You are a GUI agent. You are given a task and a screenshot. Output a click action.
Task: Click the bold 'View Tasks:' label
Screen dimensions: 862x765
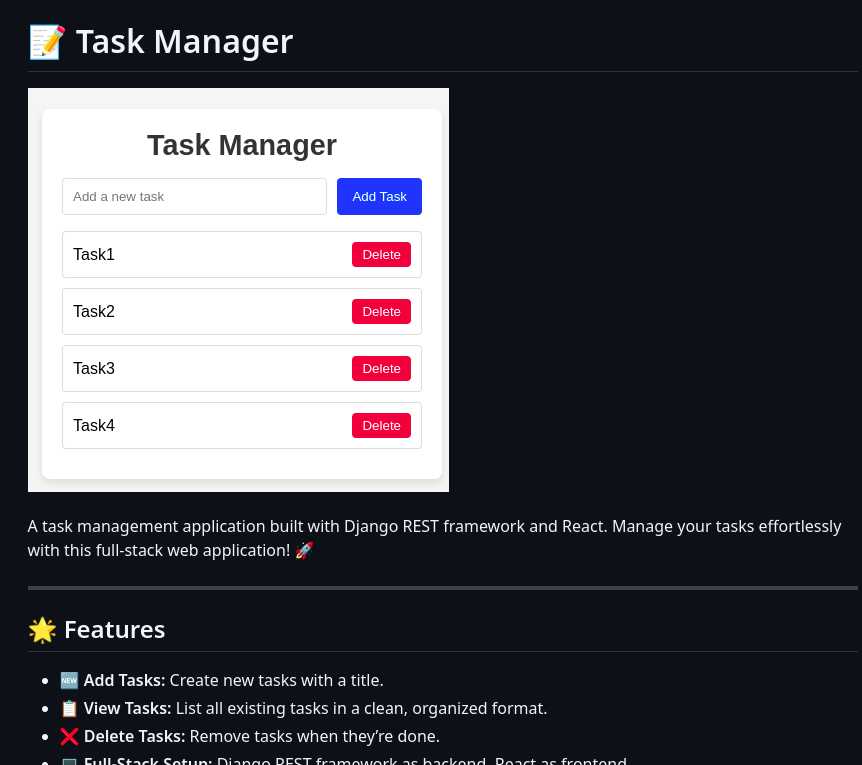pos(127,708)
